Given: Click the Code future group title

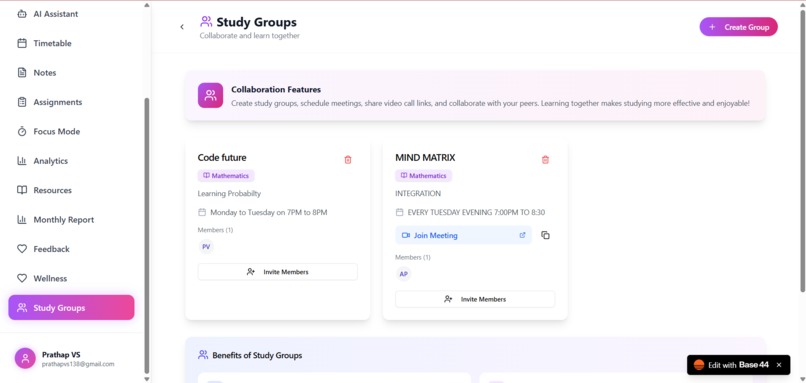Looking at the screenshot, I should [222, 158].
